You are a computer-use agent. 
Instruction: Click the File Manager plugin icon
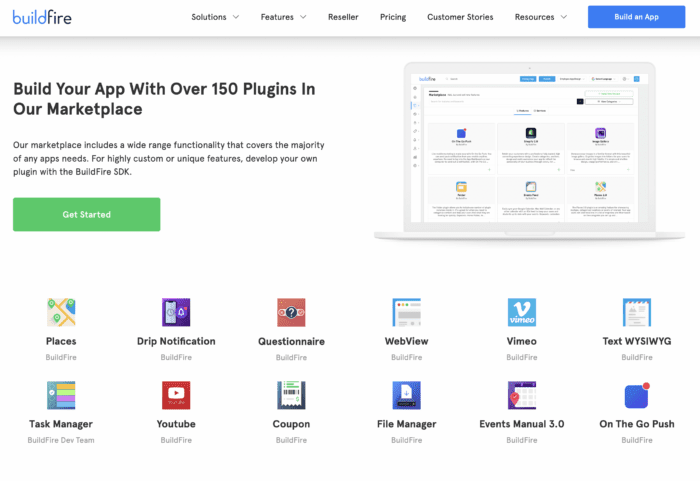(x=406, y=395)
